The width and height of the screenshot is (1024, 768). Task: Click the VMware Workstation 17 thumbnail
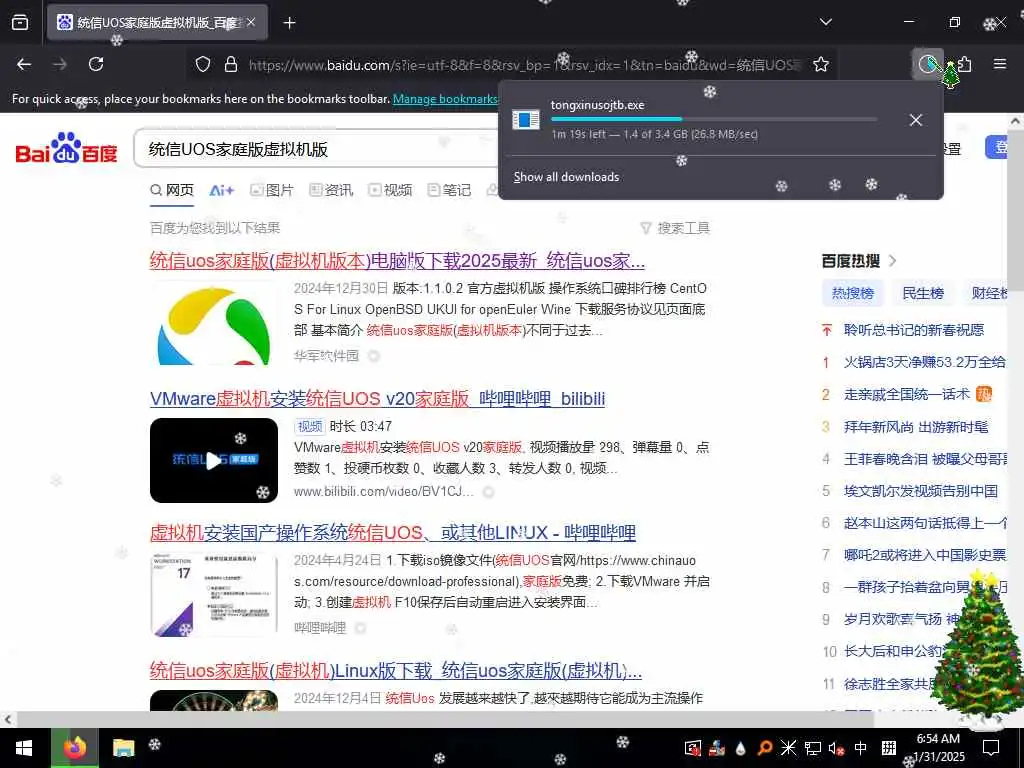[214, 595]
